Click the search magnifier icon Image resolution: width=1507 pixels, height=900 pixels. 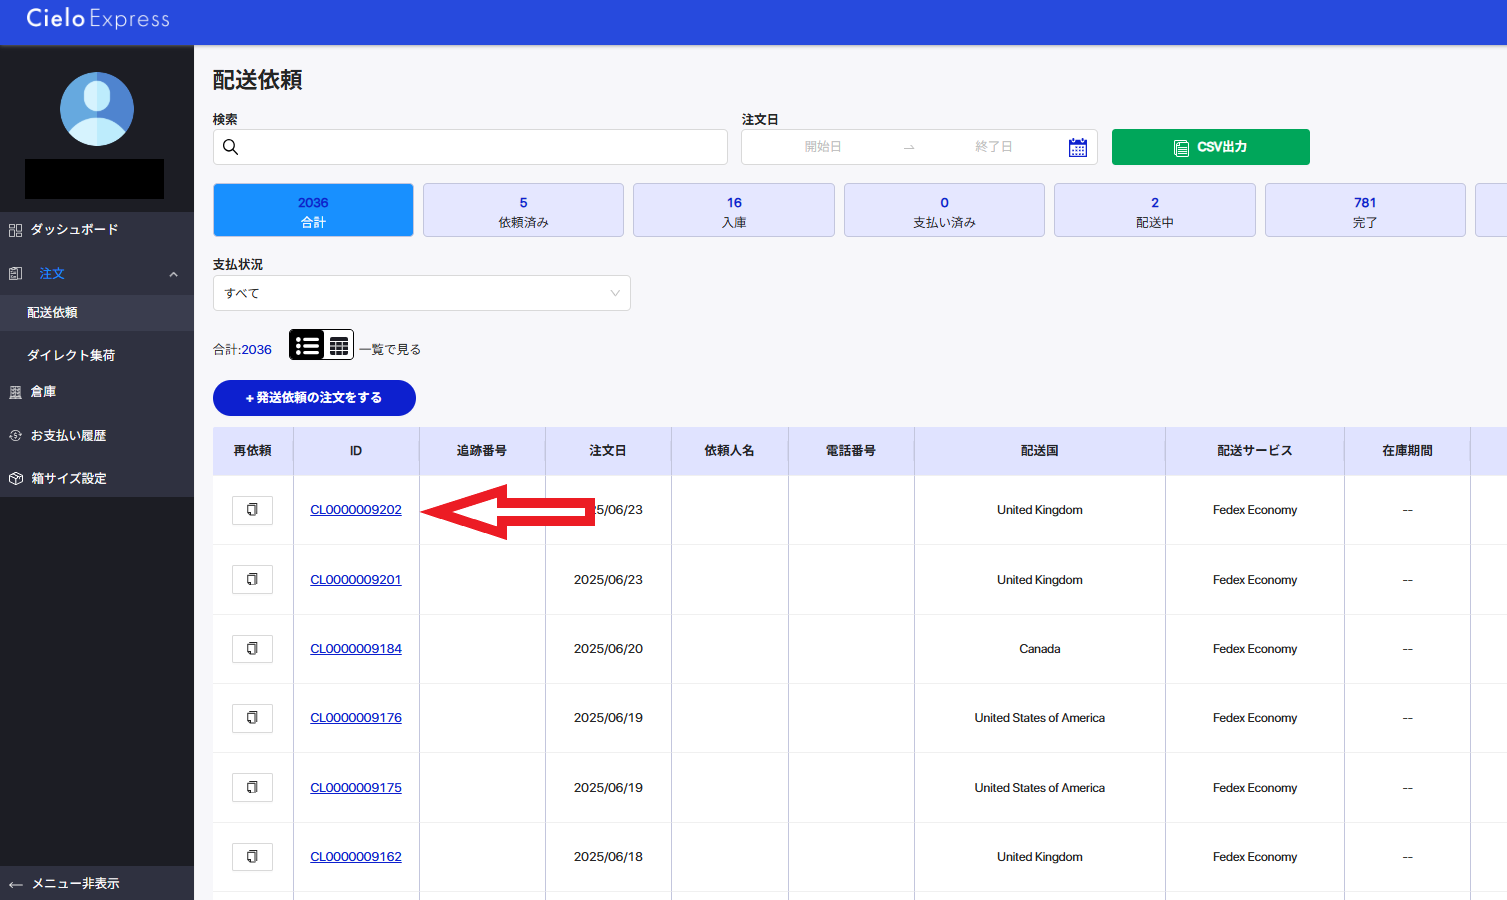coord(230,147)
